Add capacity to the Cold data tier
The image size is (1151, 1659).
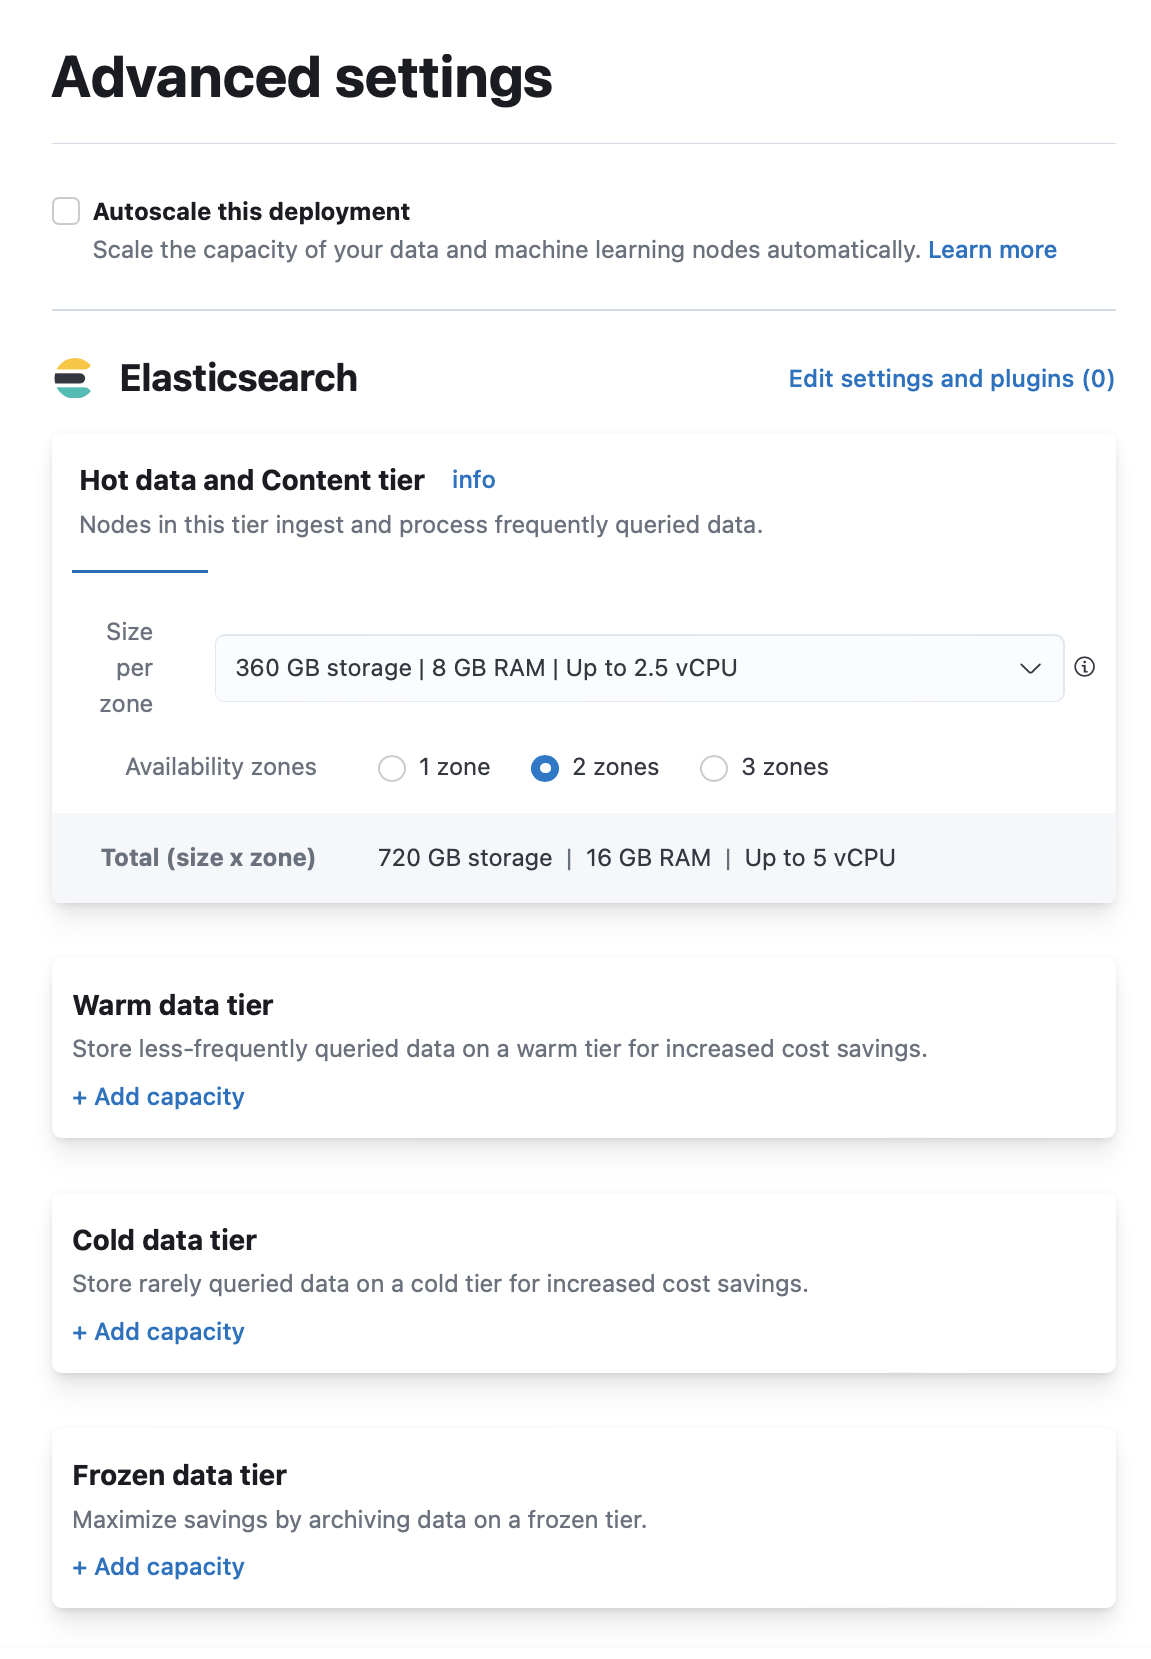click(158, 1331)
